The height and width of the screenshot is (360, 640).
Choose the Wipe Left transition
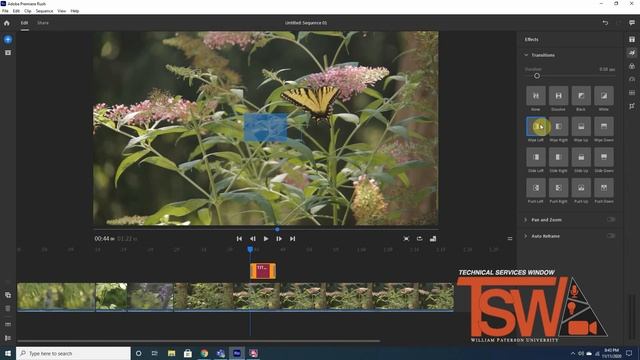[536, 127]
